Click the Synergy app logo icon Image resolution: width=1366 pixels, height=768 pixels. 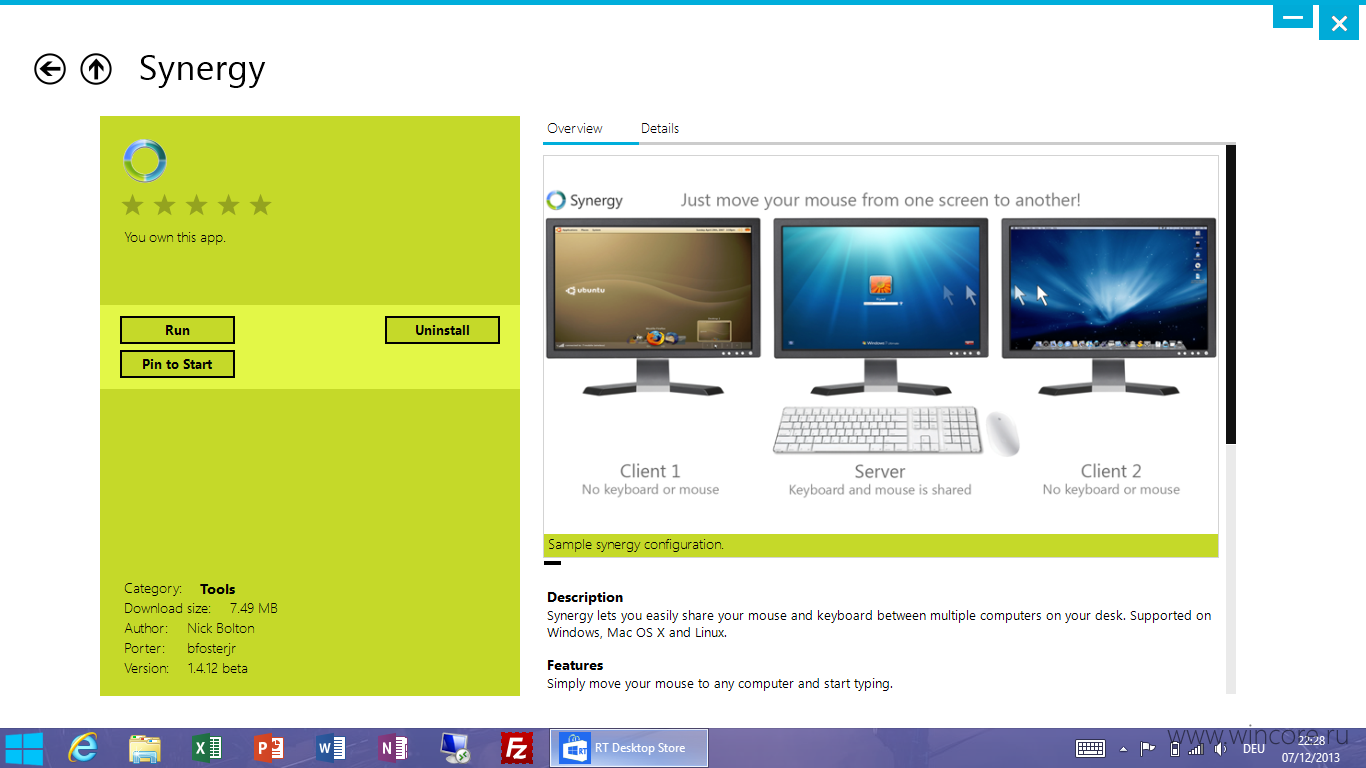[x=145, y=161]
